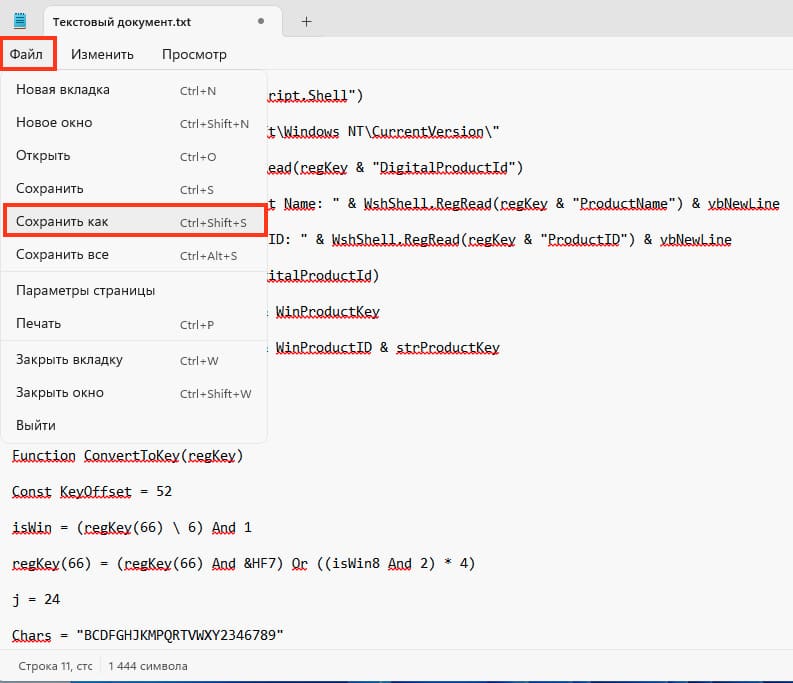Image resolution: width=793 pixels, height=683 pixels.
Task: Open the Файл menu
Action: [27, 54]
